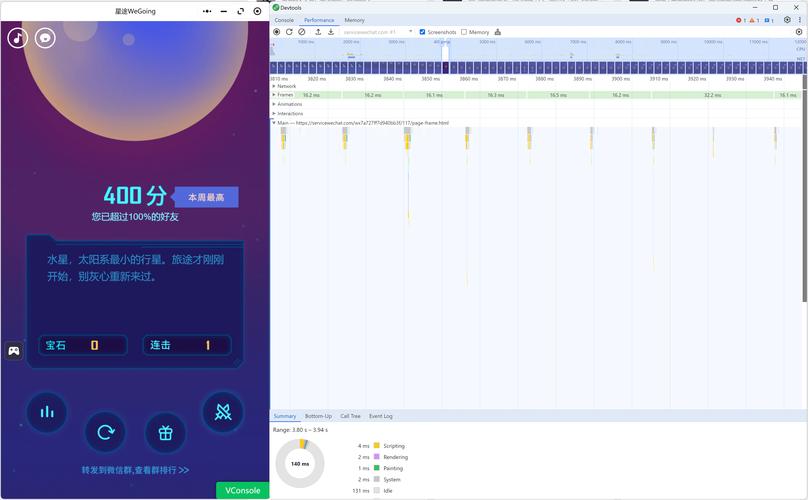Click load profile upload icon

pyautogui.click(x=318, y=32)
